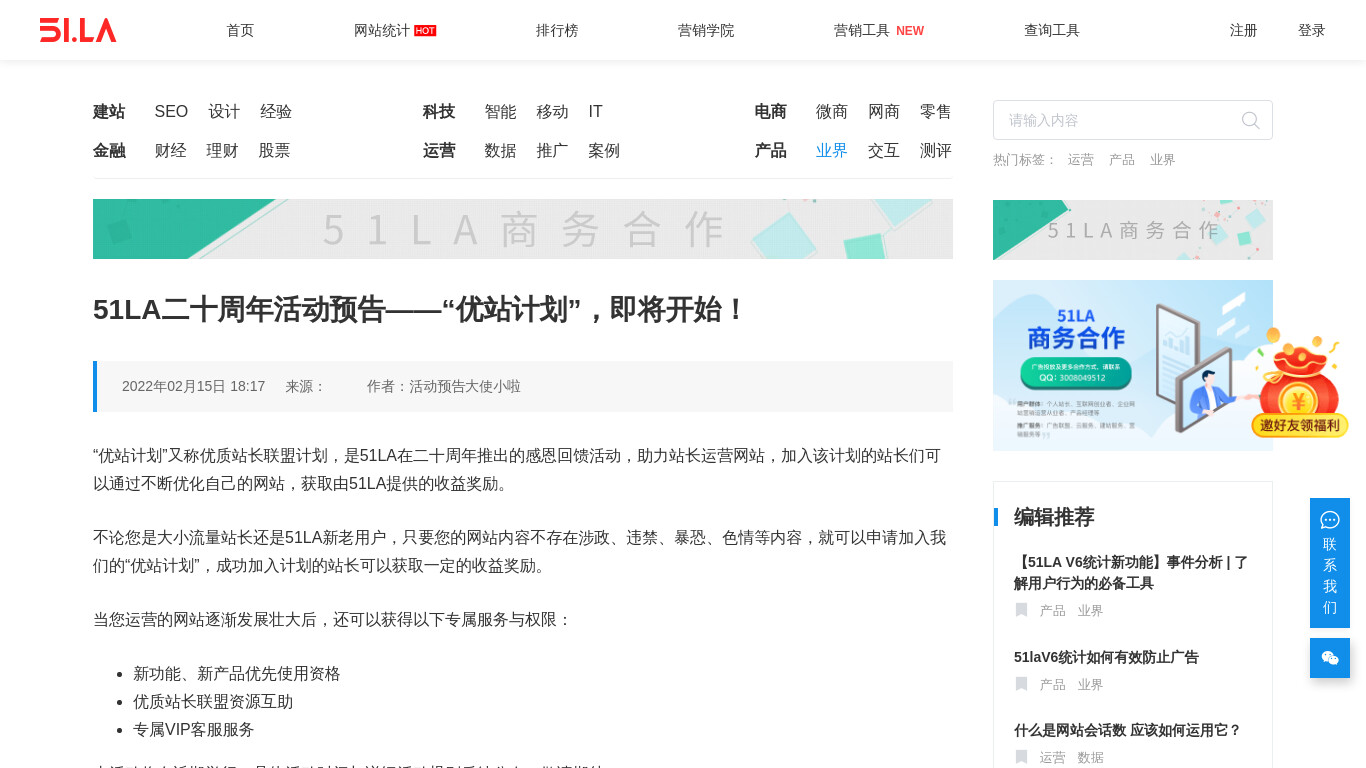
Task: Open the 移动 subcategory
Action: coord(553,112)
